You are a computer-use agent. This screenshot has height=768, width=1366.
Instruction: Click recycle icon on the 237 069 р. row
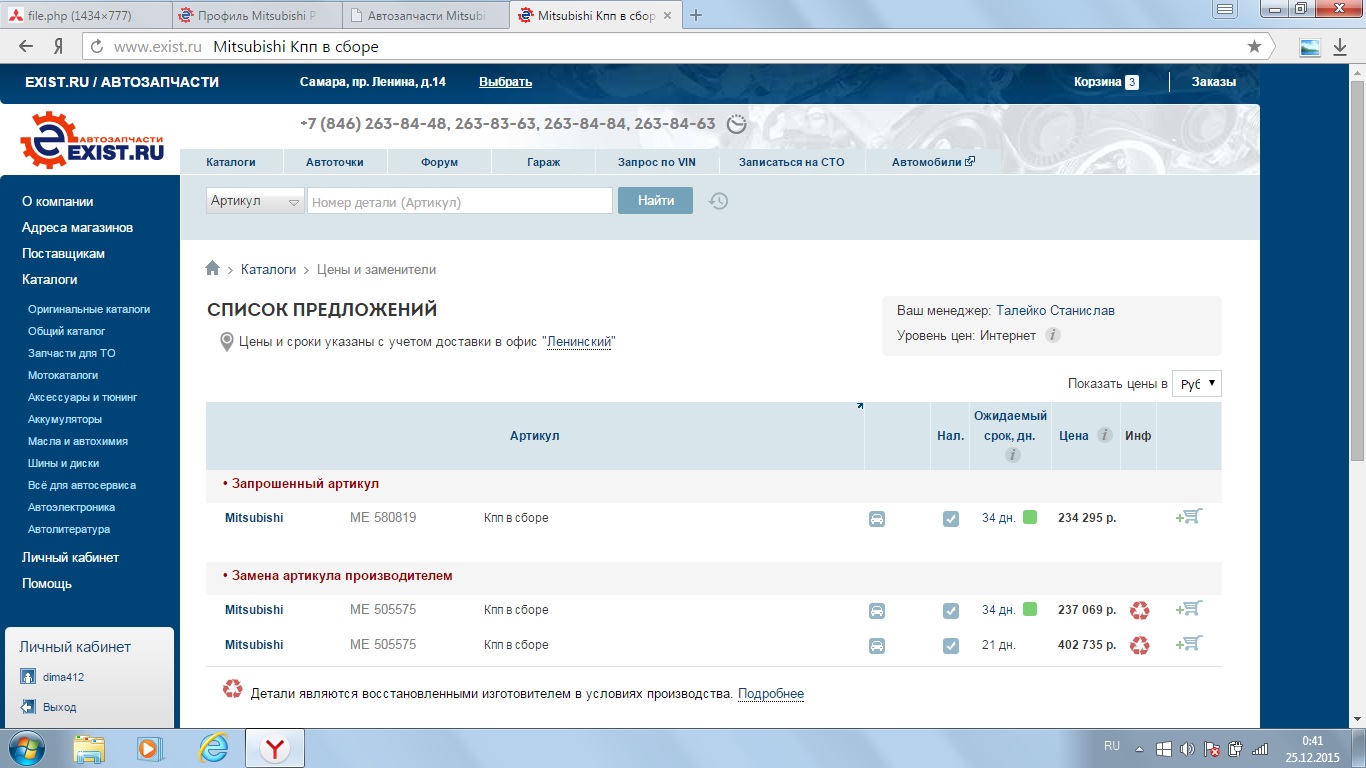[1139, 610]
